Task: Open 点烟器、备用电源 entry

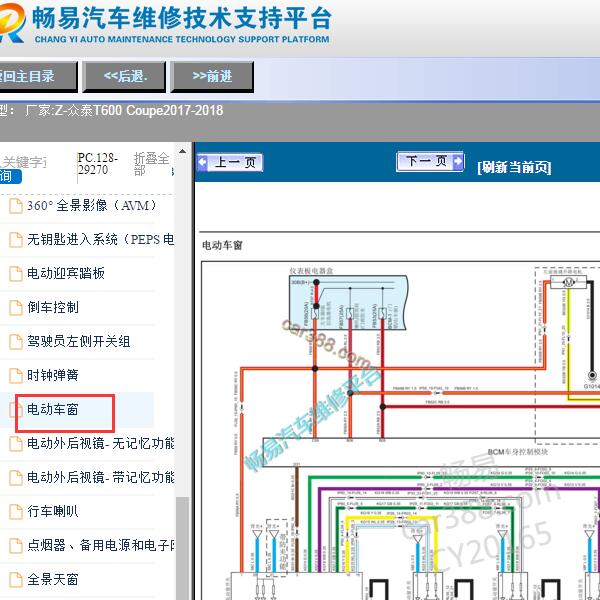Action: click(101, 545)
